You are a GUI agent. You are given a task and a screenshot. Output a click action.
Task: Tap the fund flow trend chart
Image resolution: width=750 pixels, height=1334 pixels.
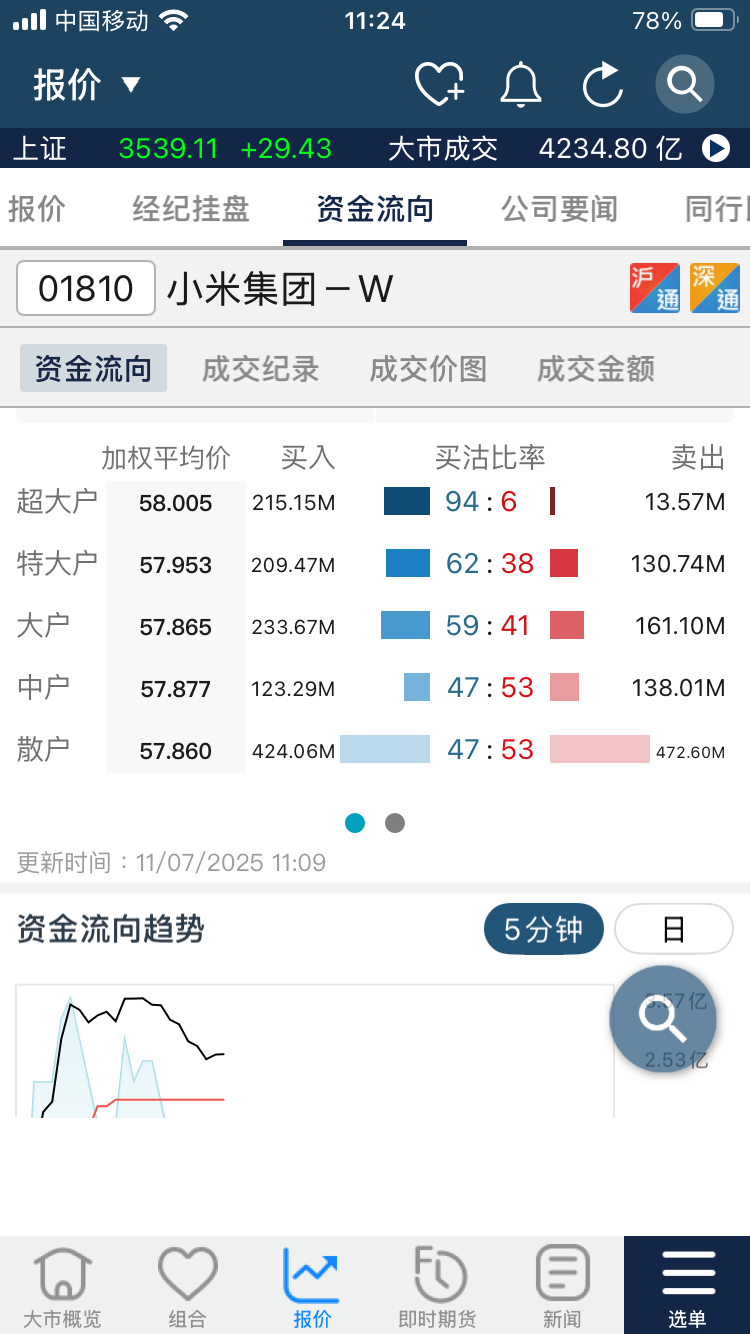(x=315, y=1050)
